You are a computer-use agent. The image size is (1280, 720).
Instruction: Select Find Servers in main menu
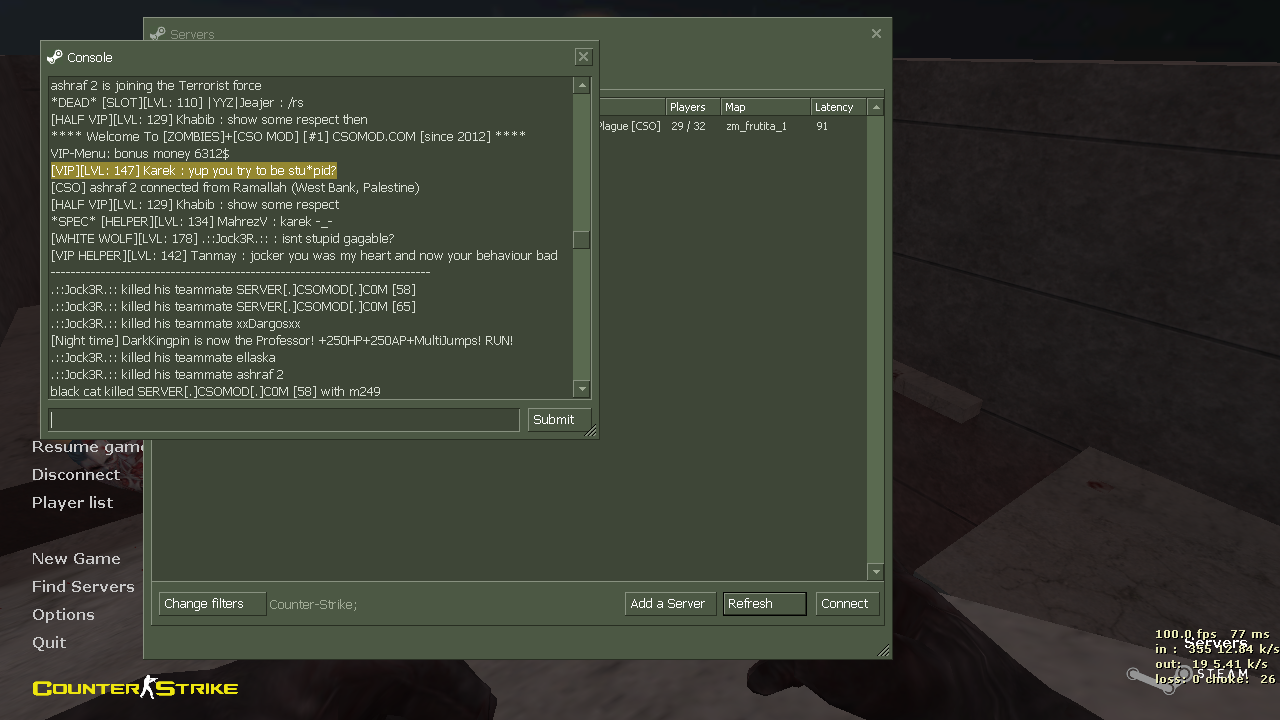tap(83, 587)
